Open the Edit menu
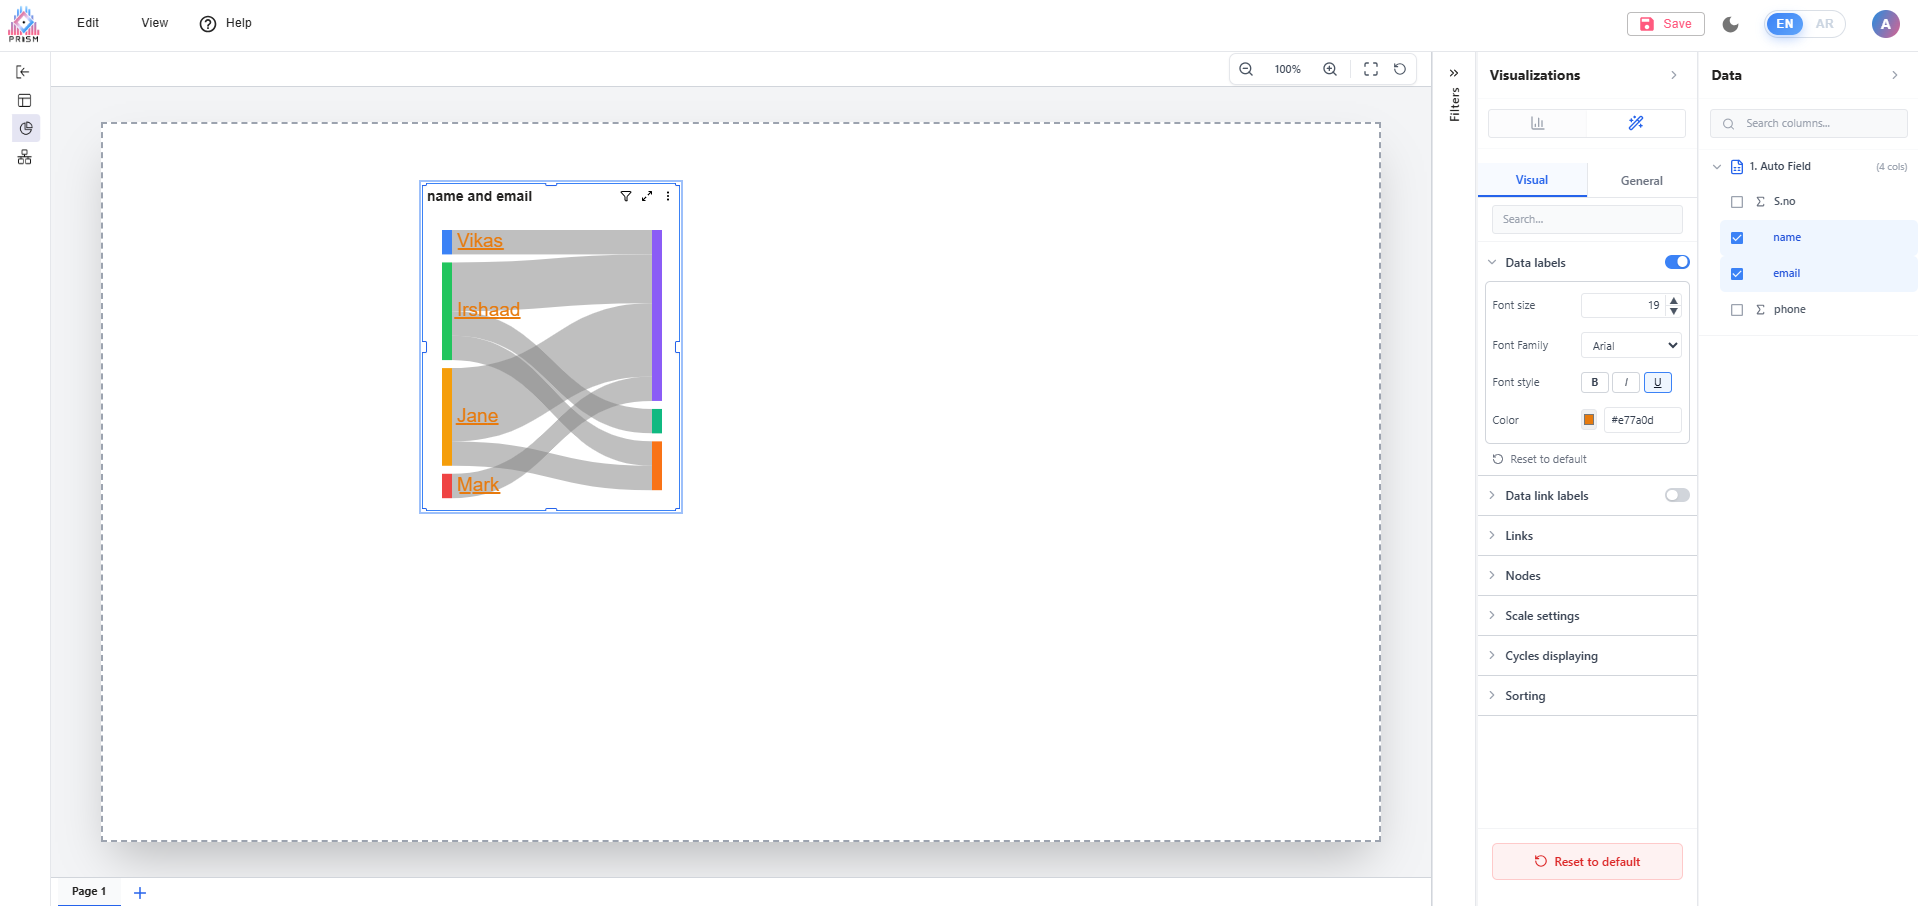 pos(88,23)
